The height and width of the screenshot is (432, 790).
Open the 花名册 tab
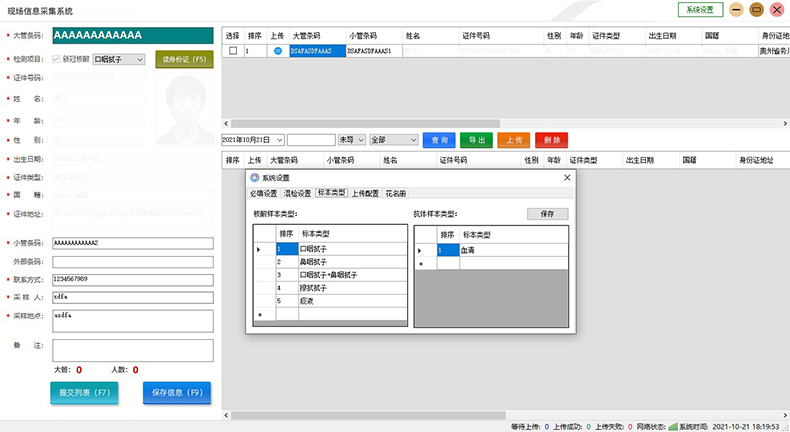tap(397, 193)
